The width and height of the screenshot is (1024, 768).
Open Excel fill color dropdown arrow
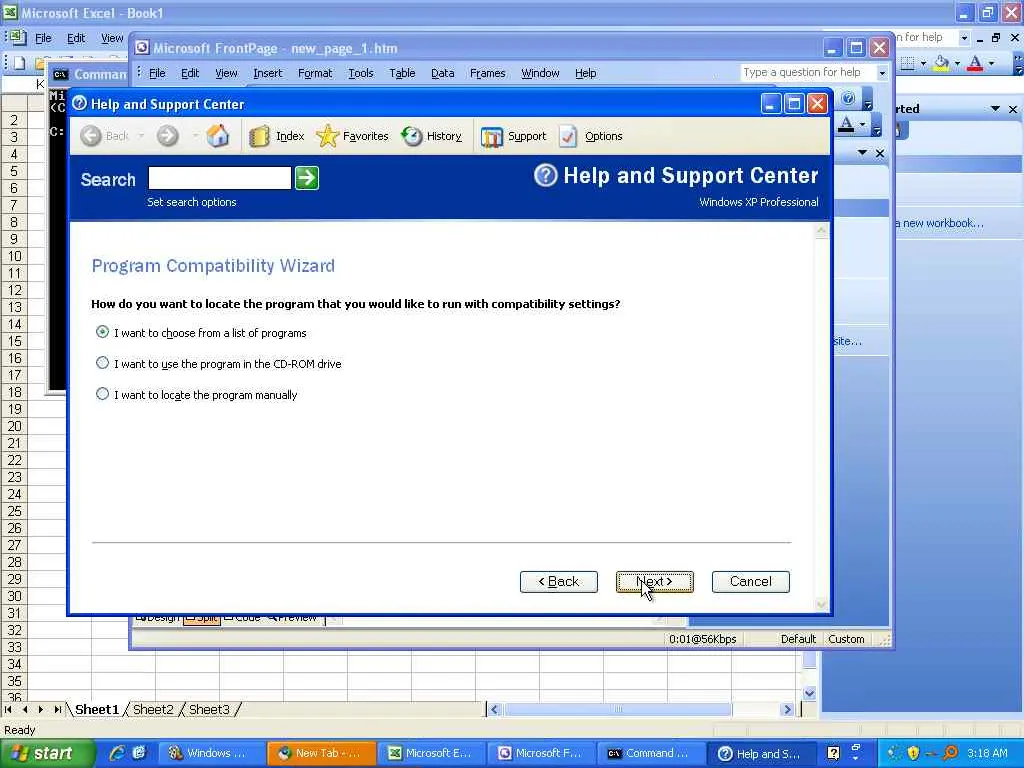tap(957, 63)
